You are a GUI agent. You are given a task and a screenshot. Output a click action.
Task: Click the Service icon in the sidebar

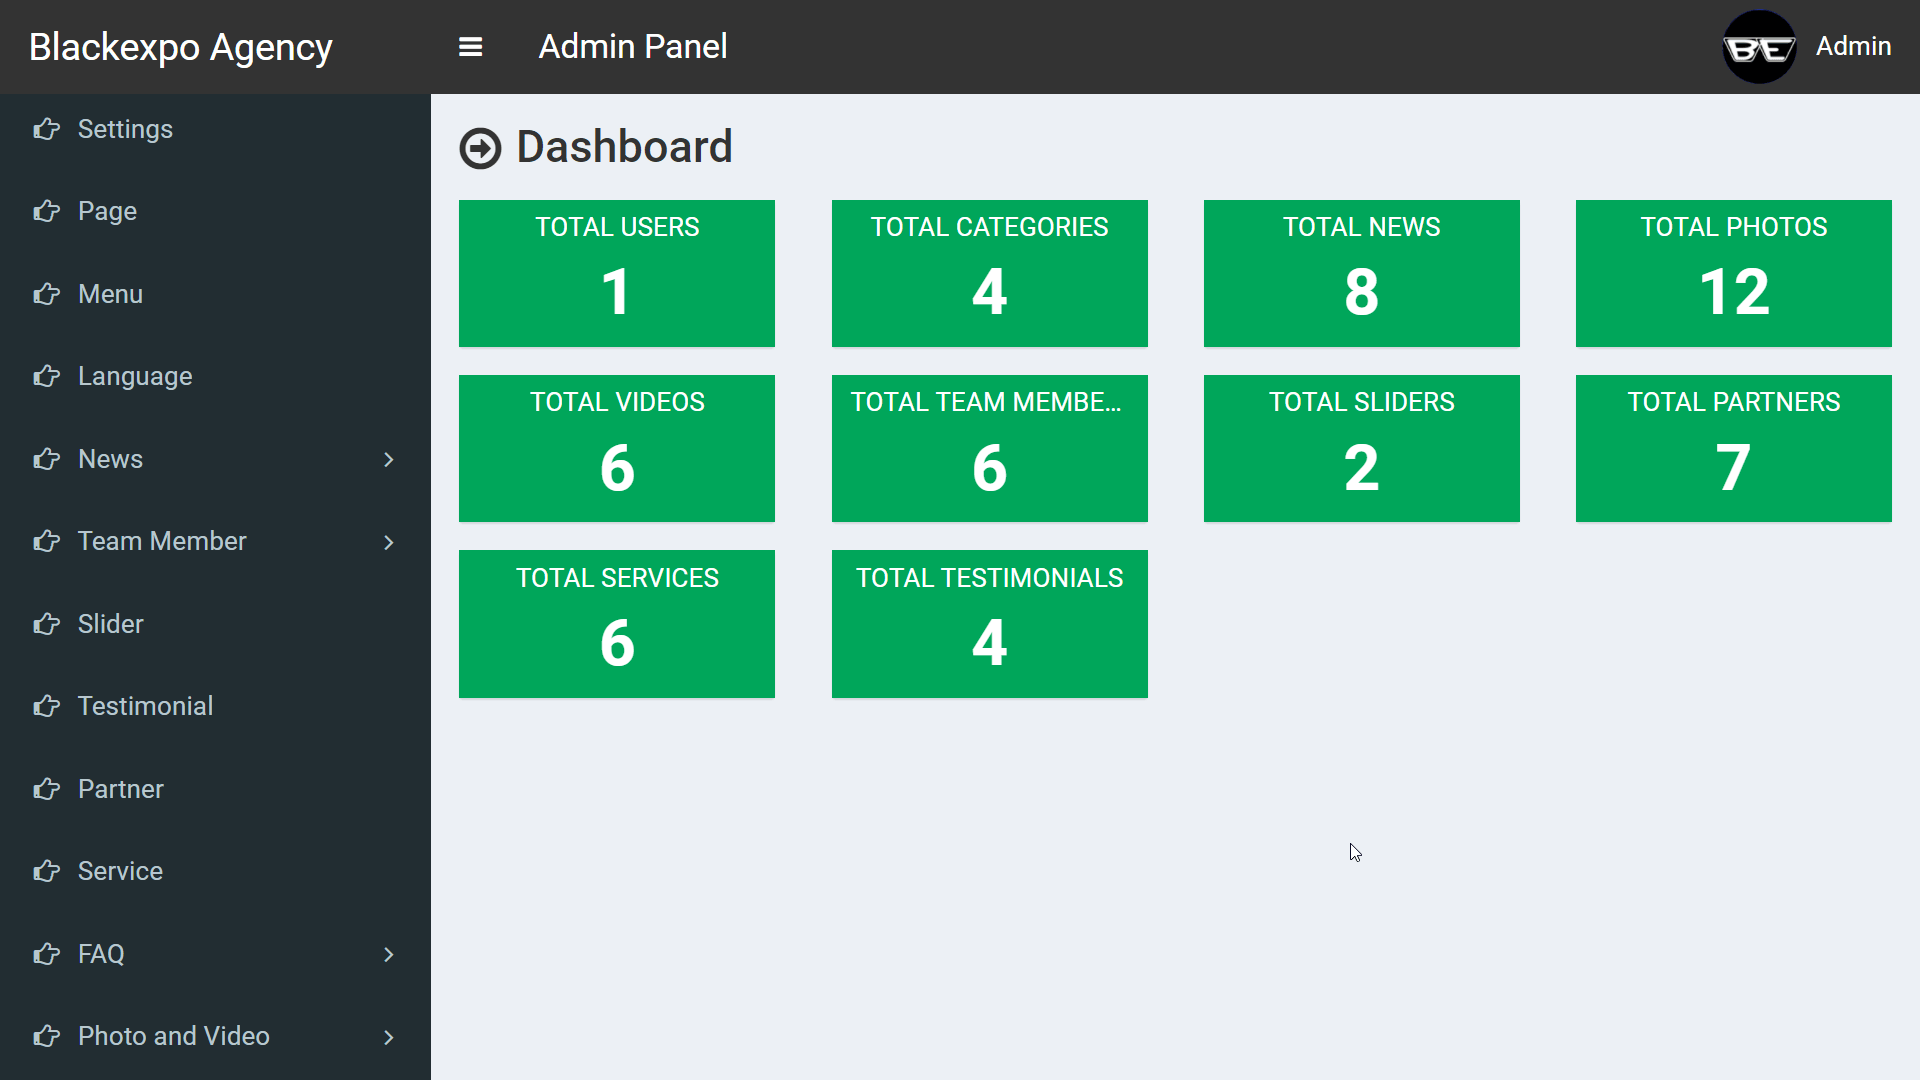46,870
